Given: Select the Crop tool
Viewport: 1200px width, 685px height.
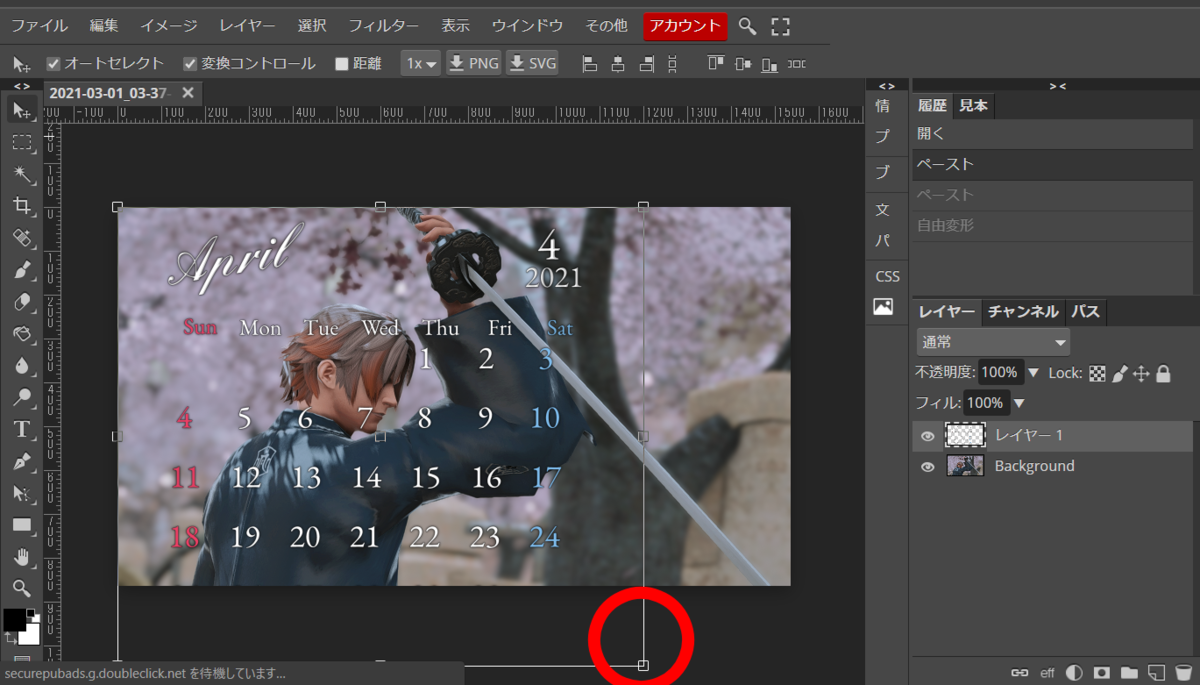Looking at the screenshot, I should (22, 206).
